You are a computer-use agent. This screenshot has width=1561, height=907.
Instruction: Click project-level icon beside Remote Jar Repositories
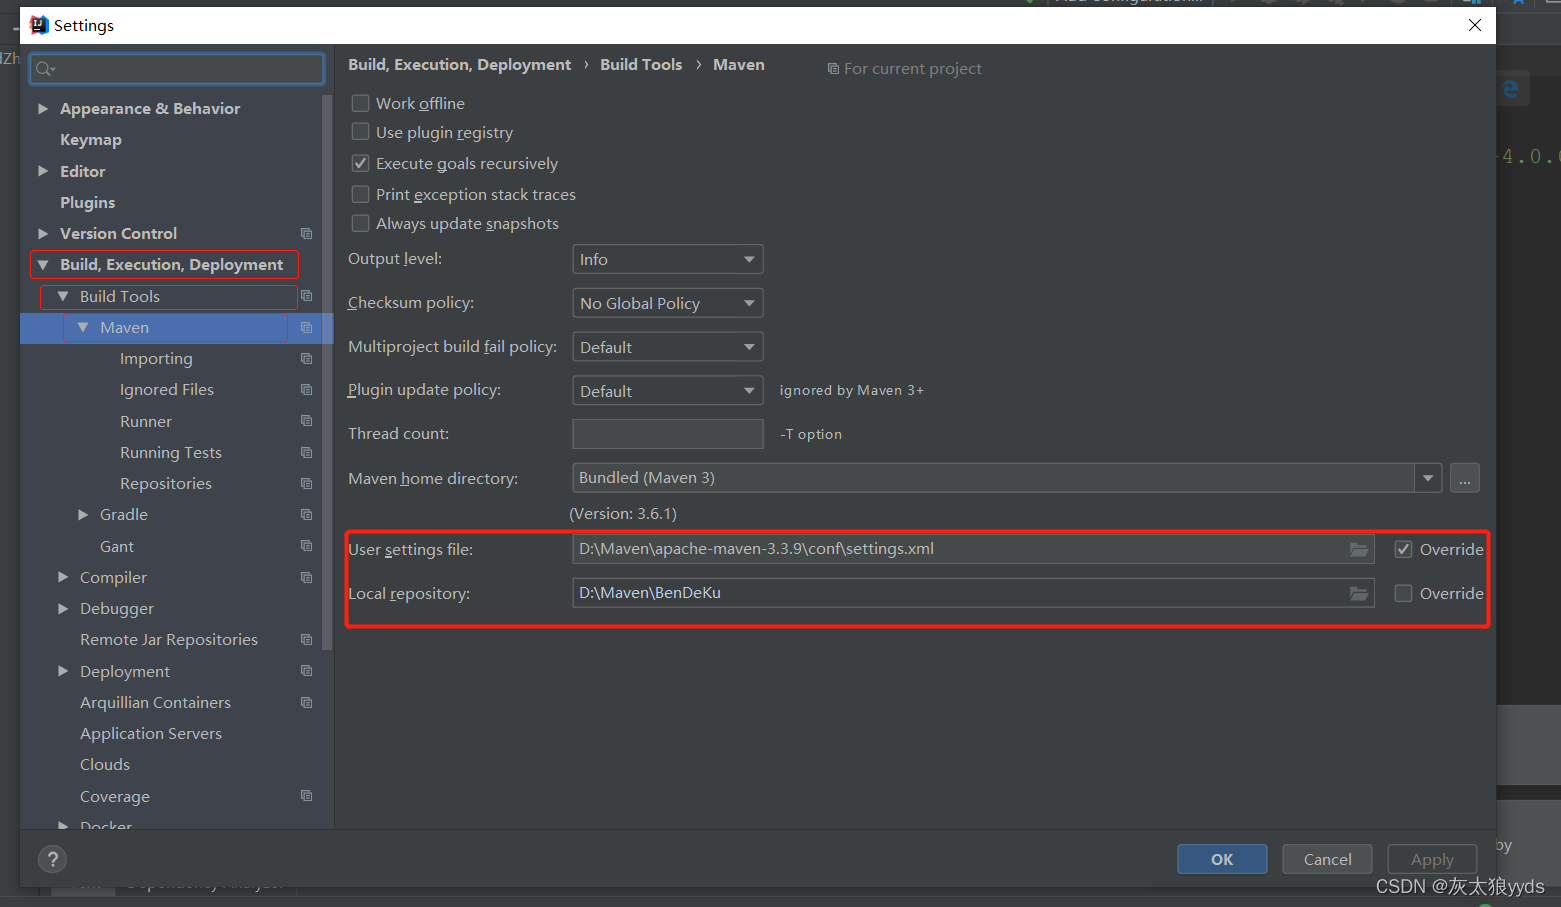pyautogui.click(x=307, y=640)
